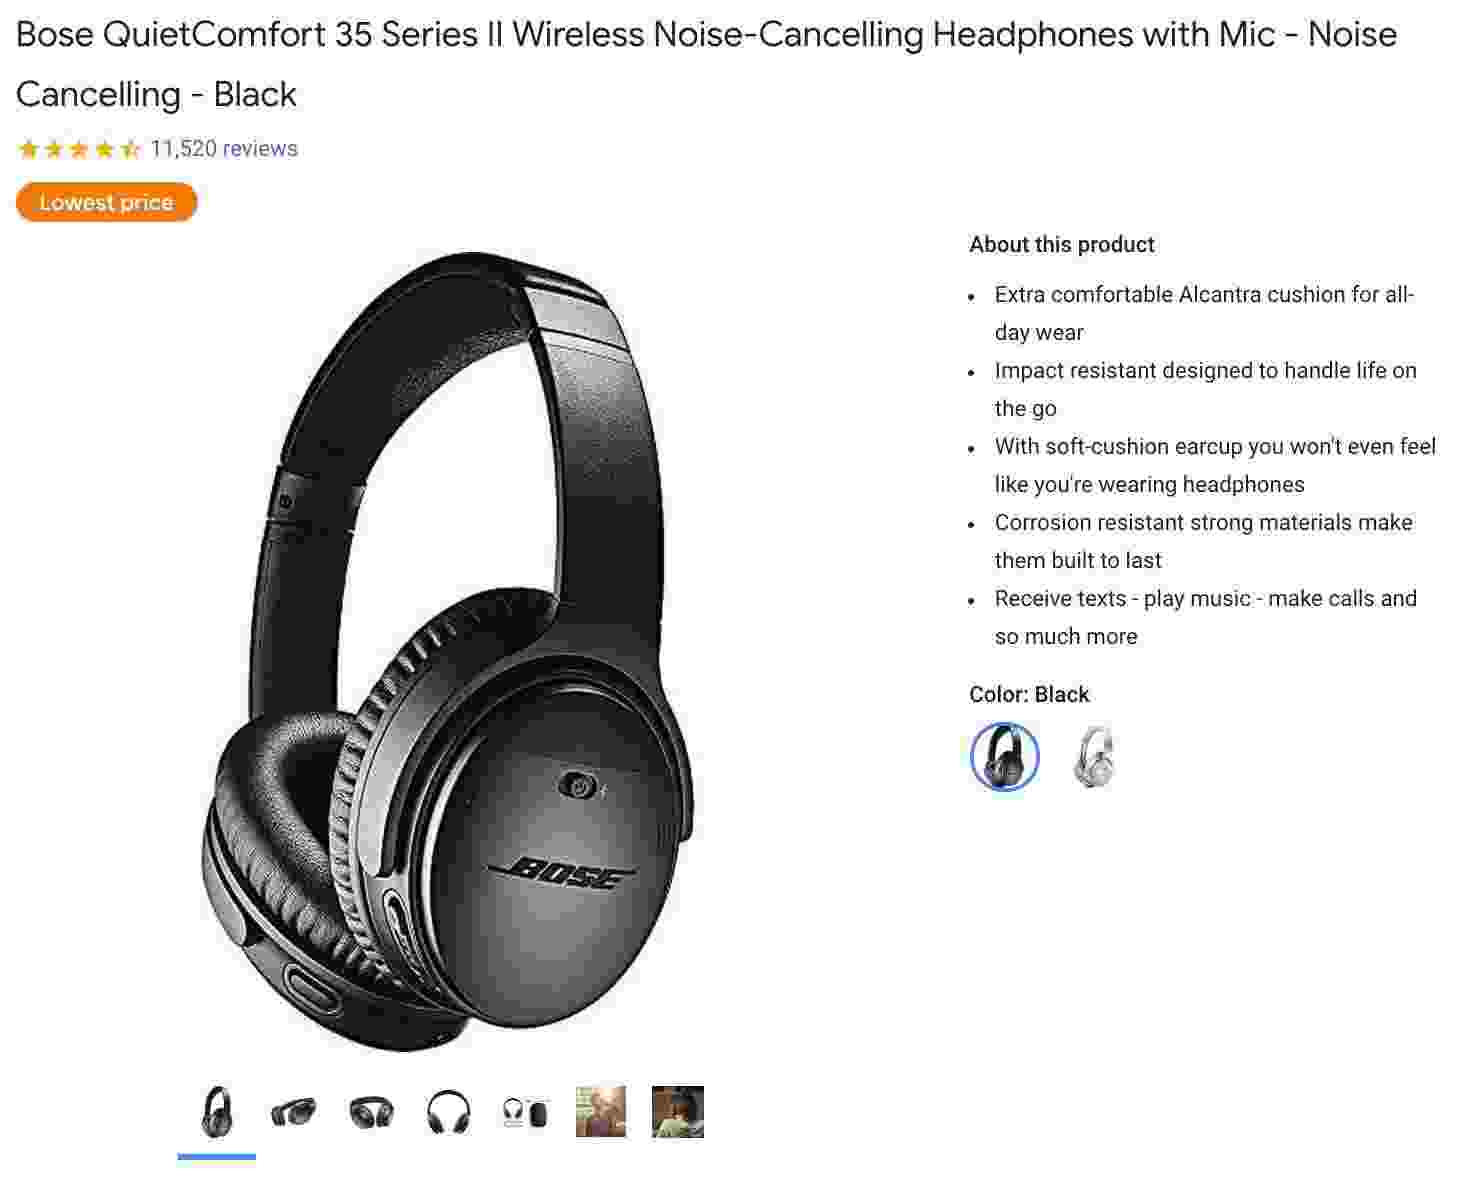Viewport: 1460px width, 1204px height.
Task: Open the 11,520 reviews link
Action: [224, 149]
